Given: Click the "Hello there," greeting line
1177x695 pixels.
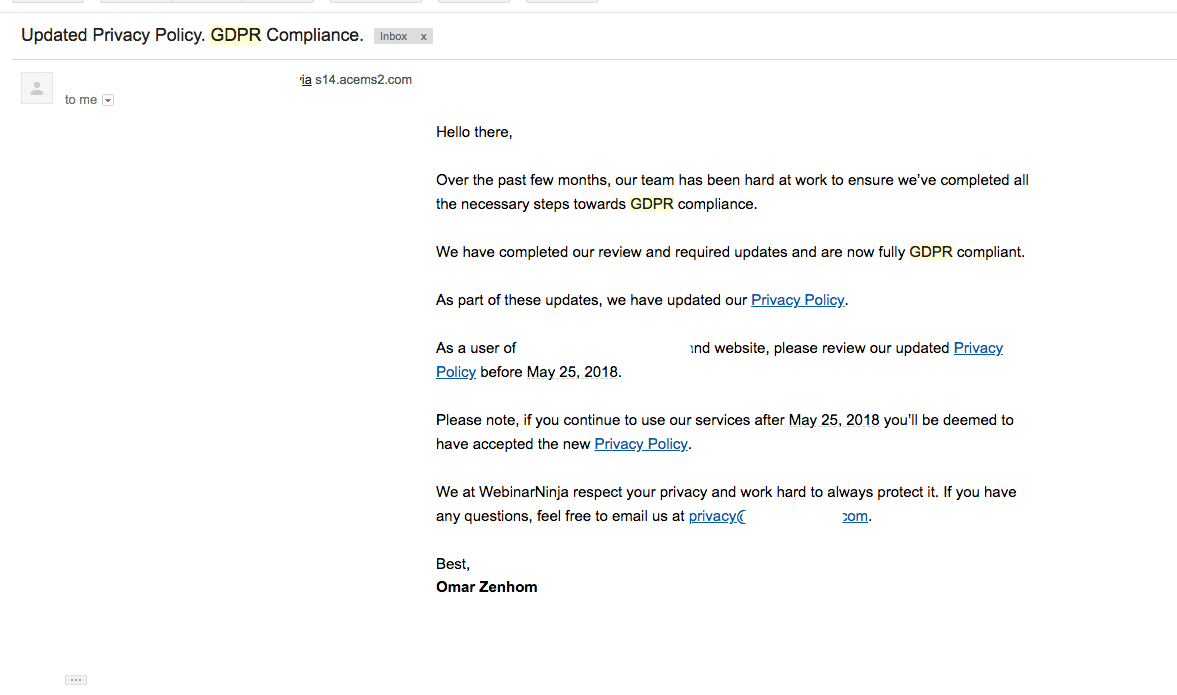Looking at the screenshot, I should [474, 132].
